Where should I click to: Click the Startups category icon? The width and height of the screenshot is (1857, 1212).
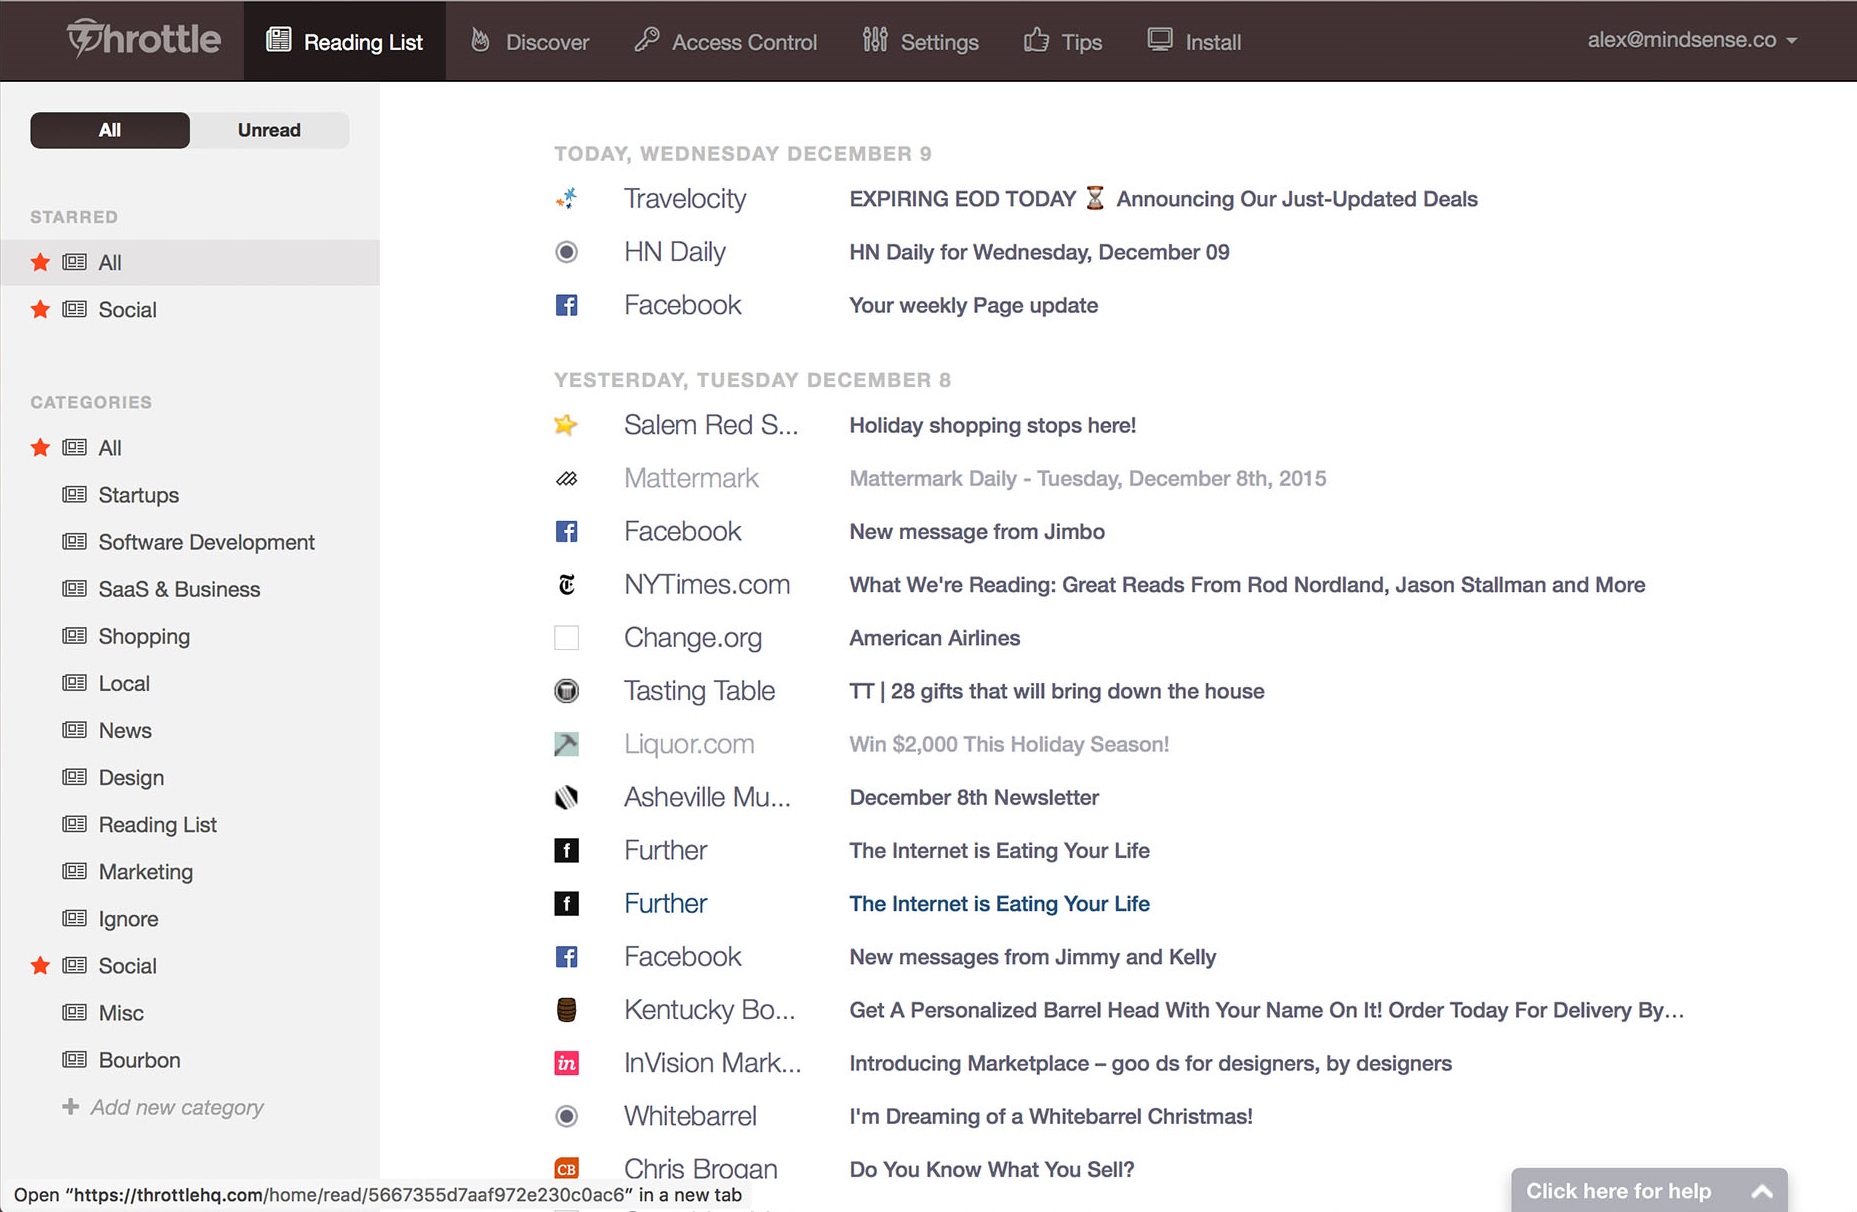pos(74,494)
